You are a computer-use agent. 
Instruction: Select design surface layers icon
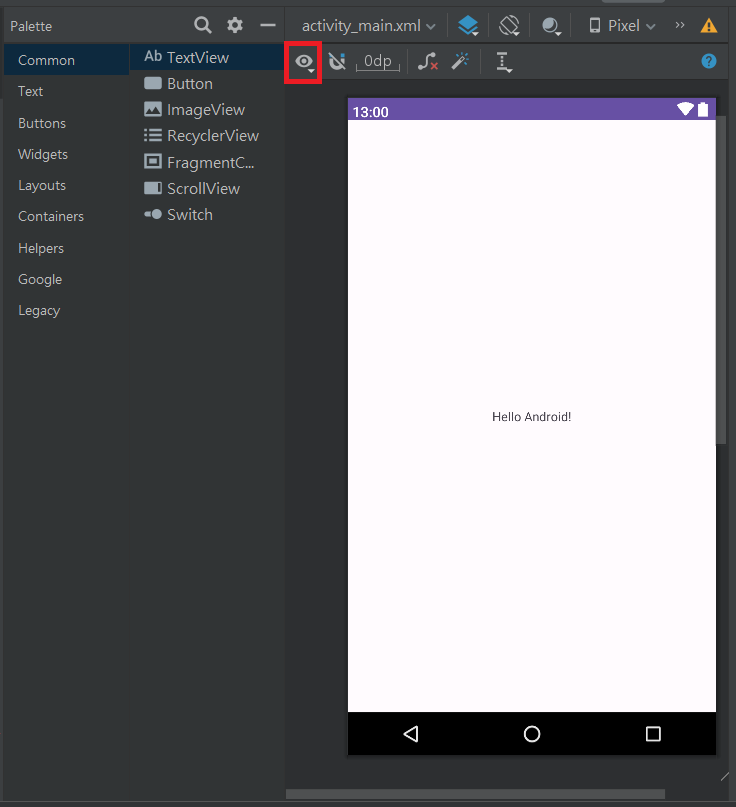(468, 25)
